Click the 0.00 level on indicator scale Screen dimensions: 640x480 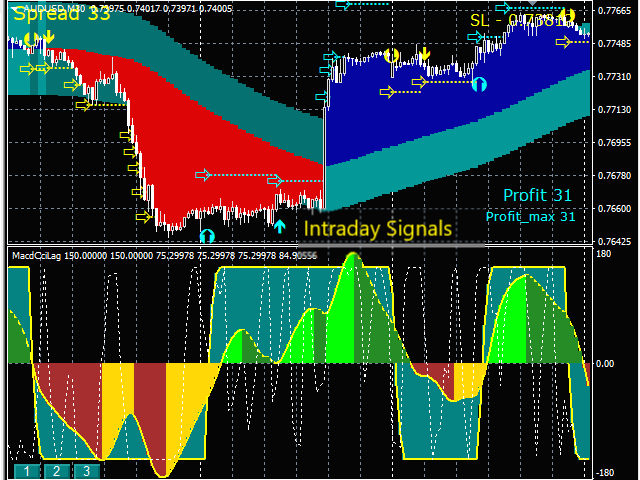point(606,363)
